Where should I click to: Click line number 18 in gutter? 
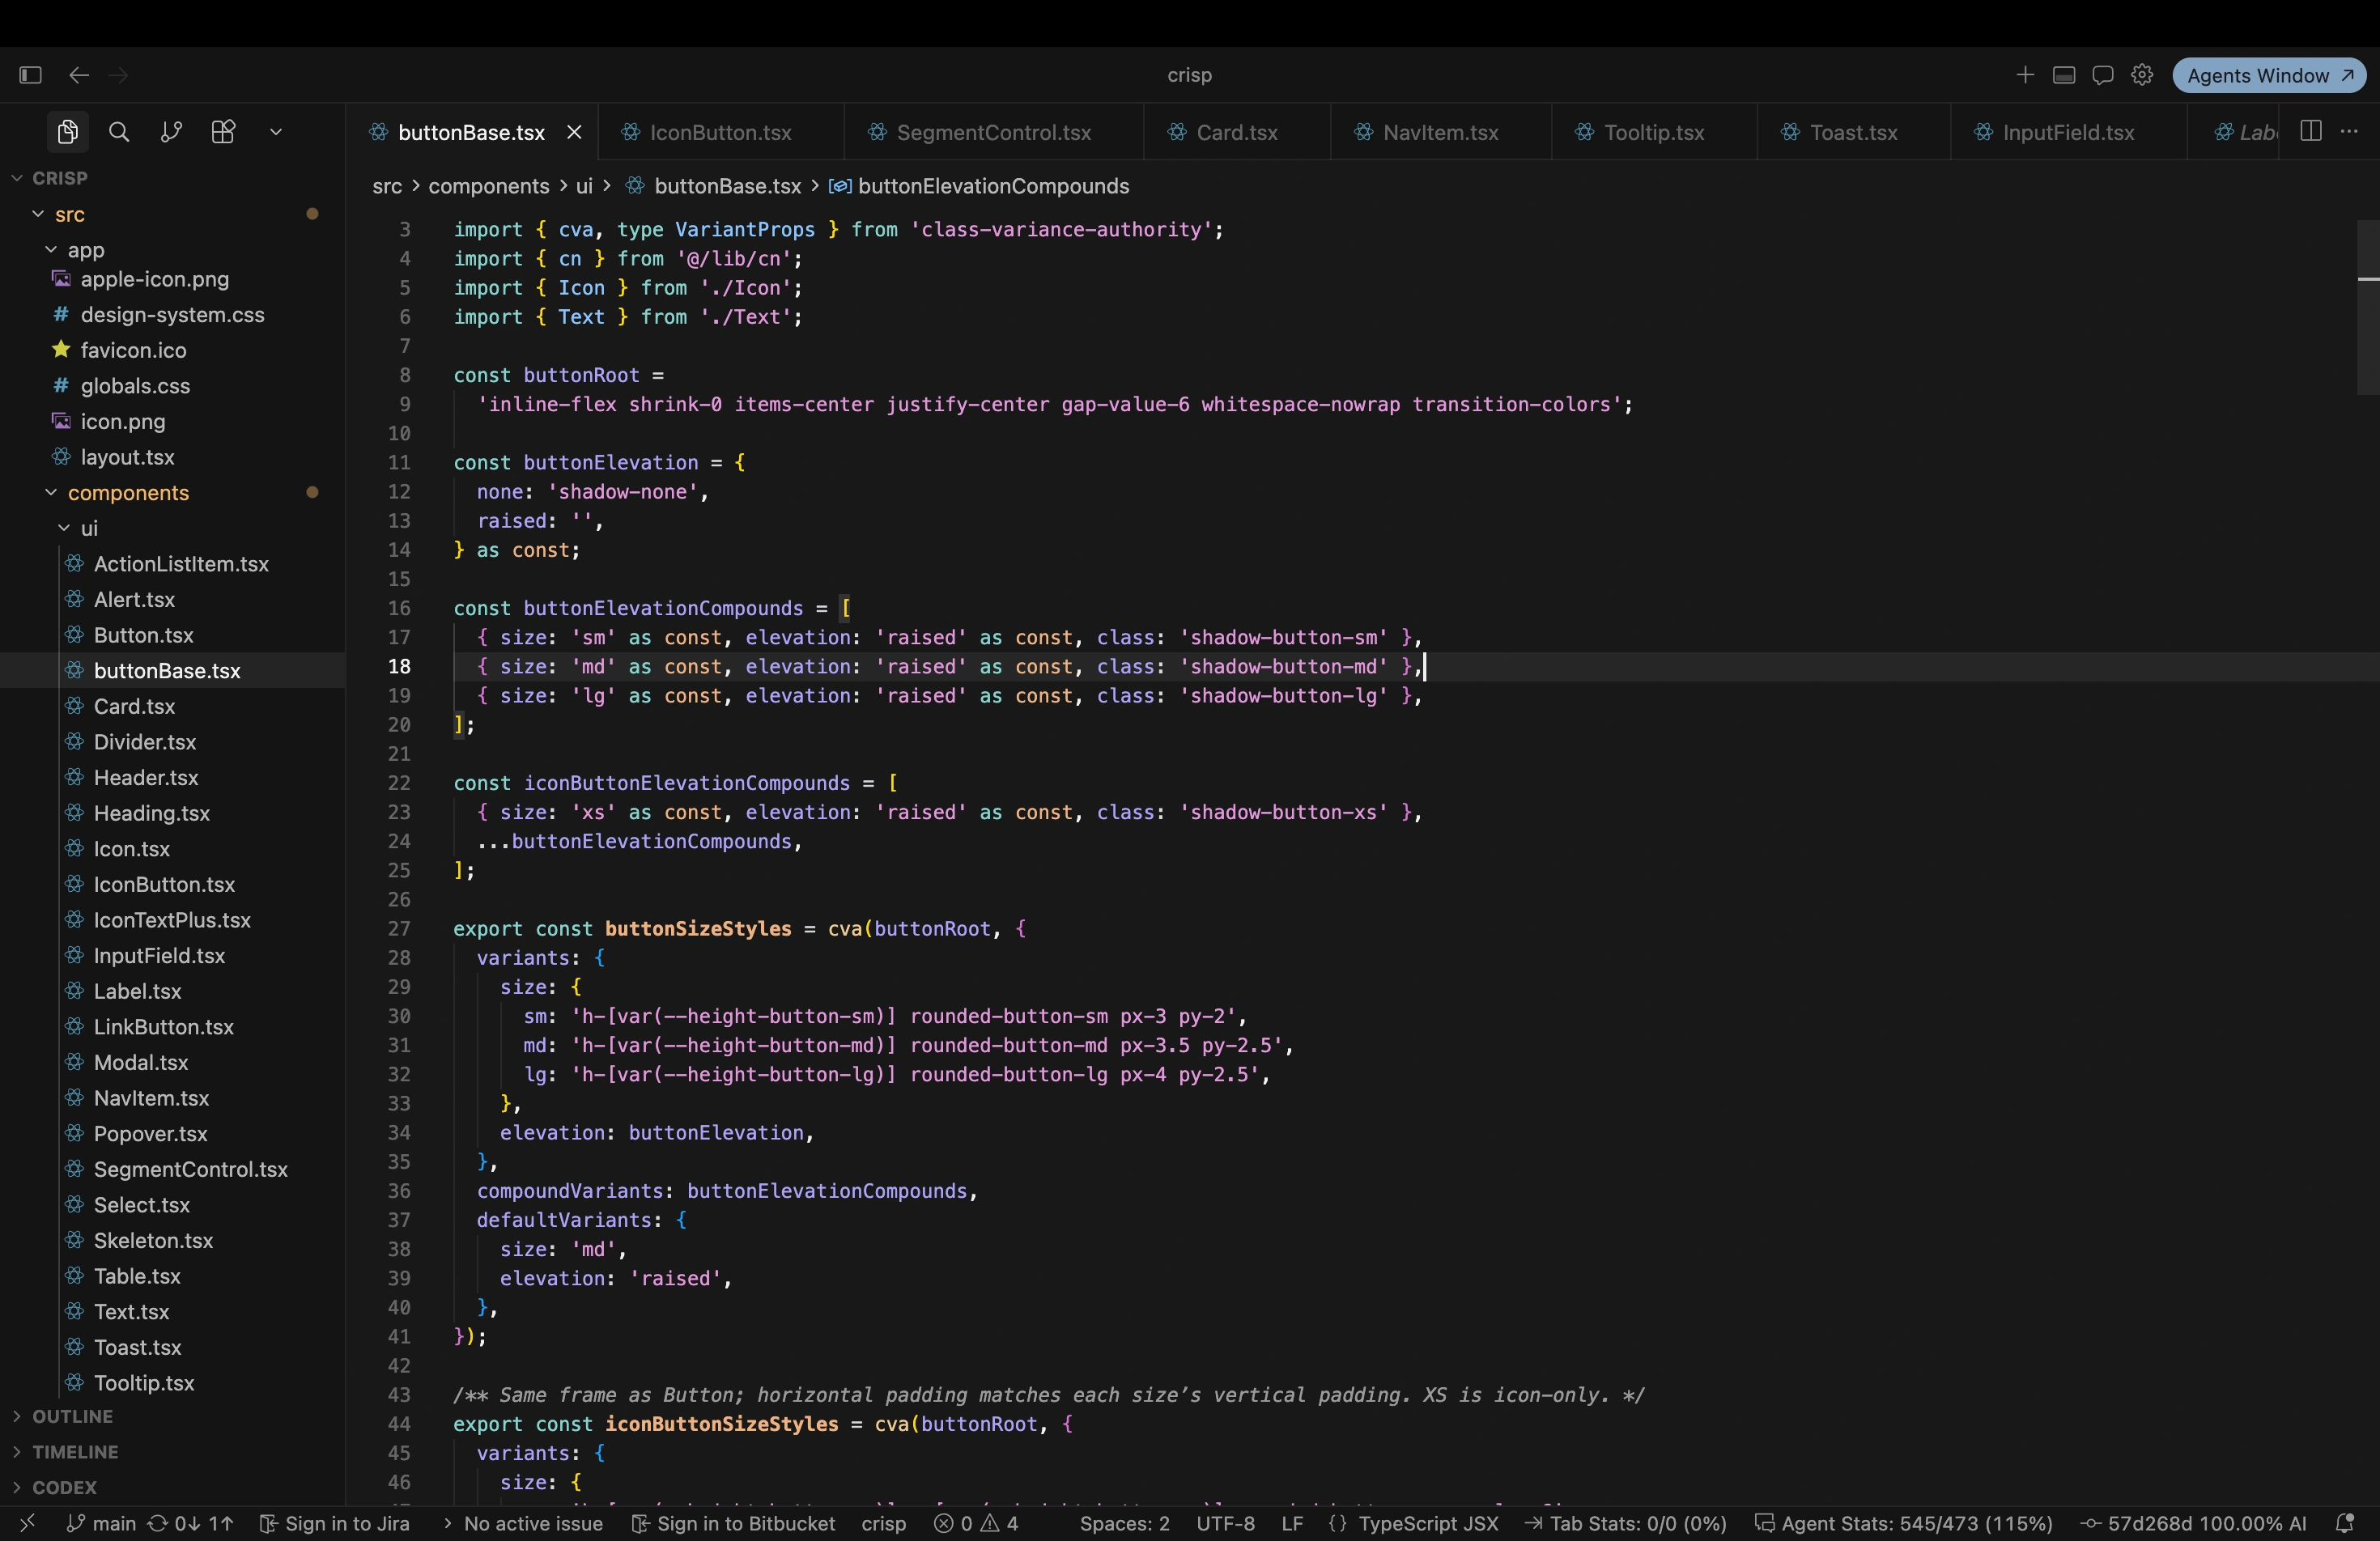click(399, 666)
